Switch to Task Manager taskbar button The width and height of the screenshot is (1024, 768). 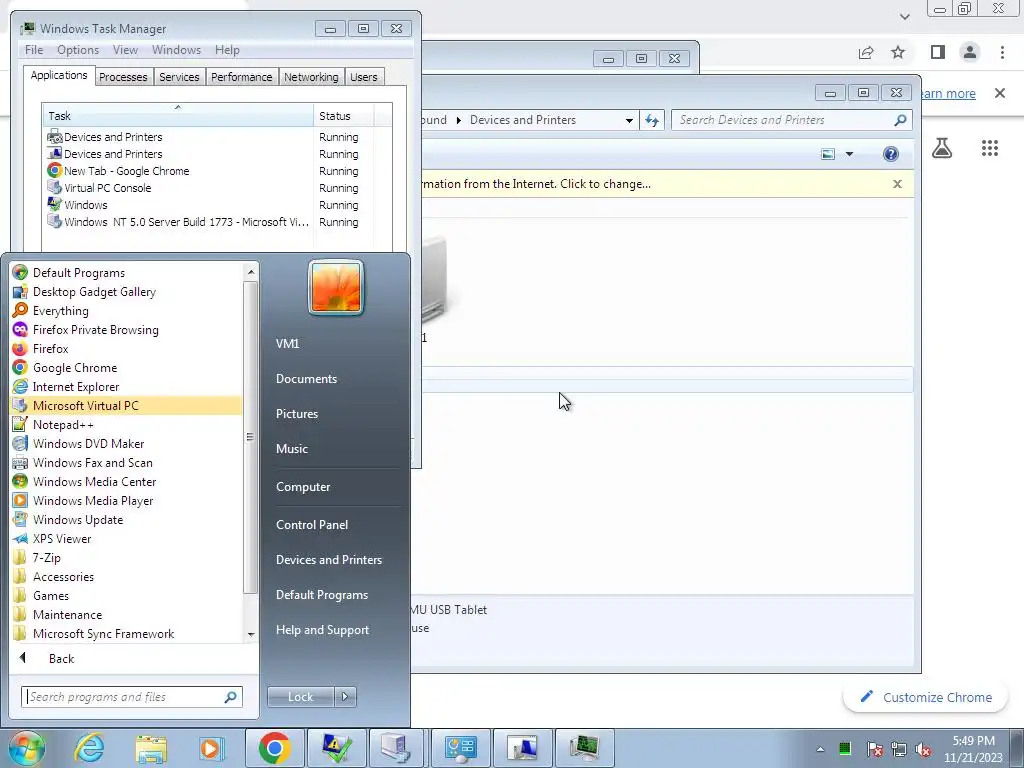coord(584,748)
